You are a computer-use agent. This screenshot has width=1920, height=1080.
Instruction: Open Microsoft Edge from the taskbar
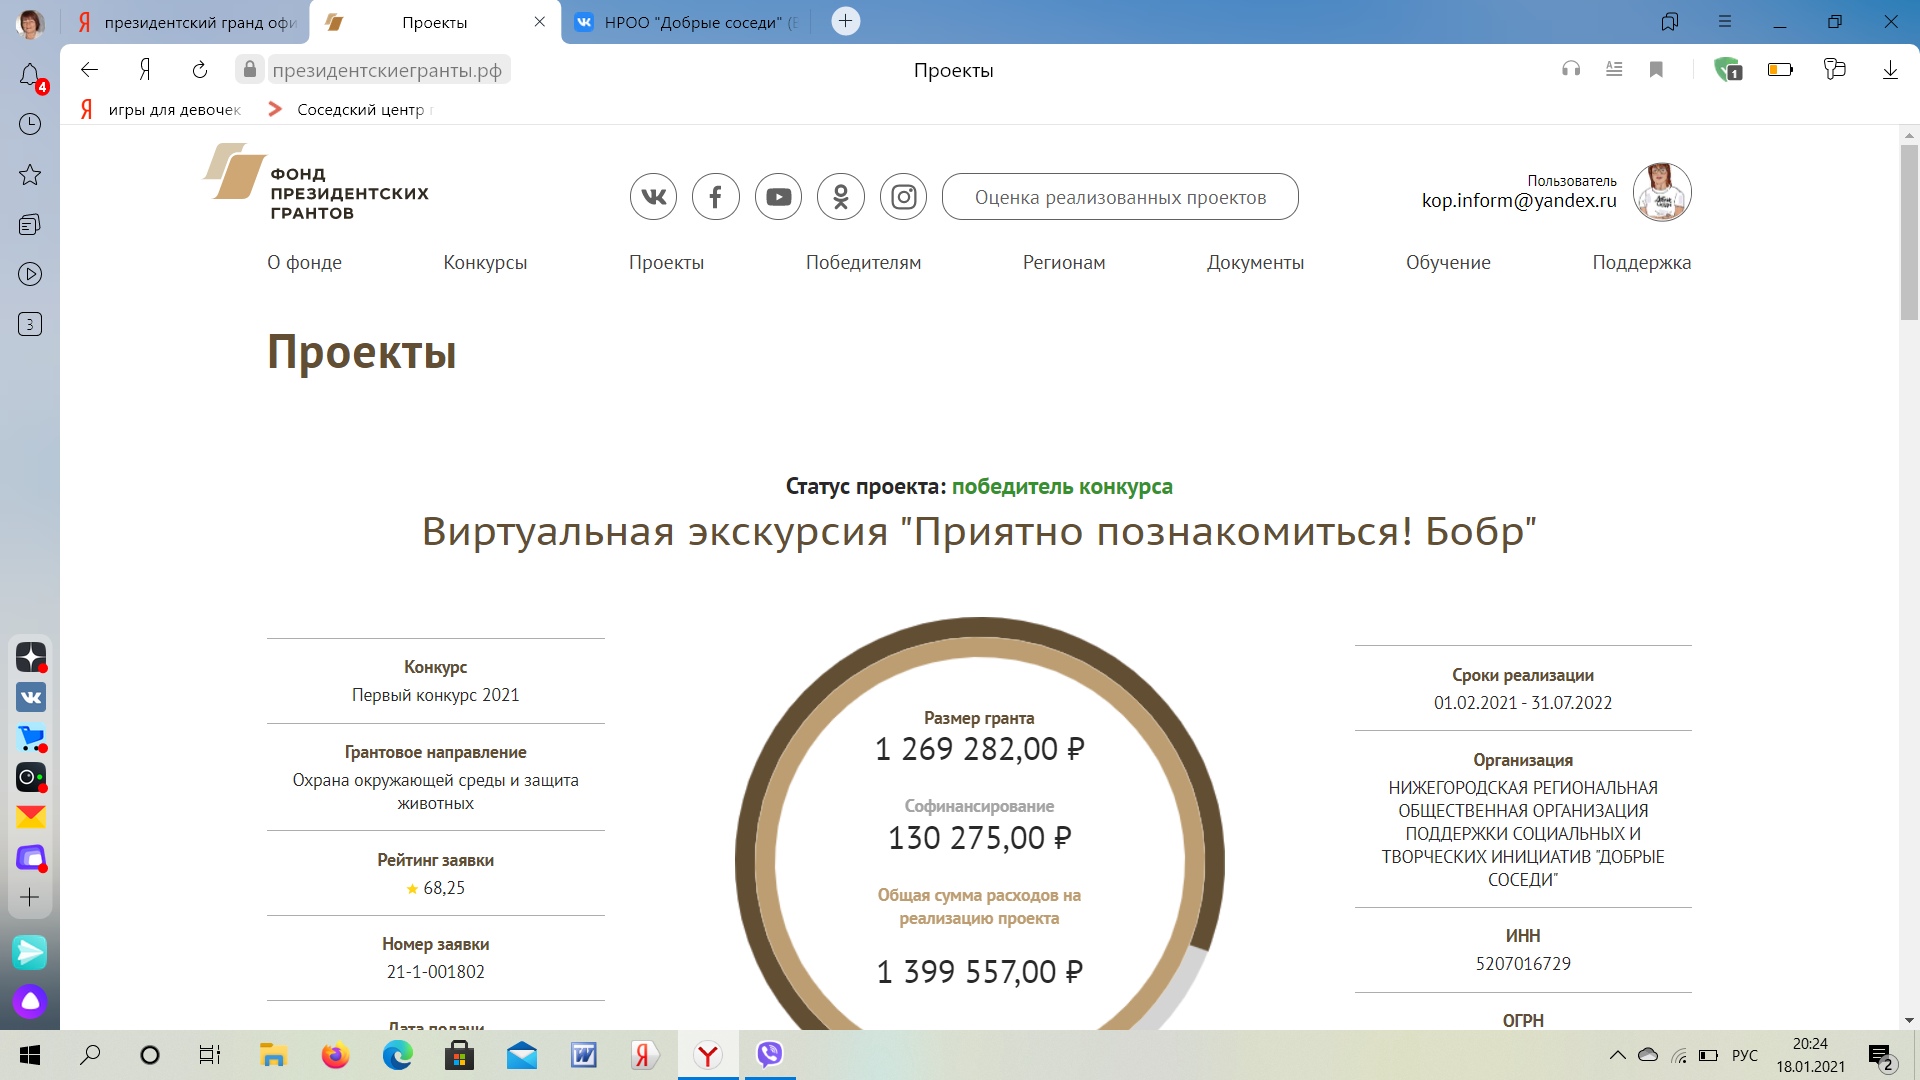click(x=397, y=1055)
